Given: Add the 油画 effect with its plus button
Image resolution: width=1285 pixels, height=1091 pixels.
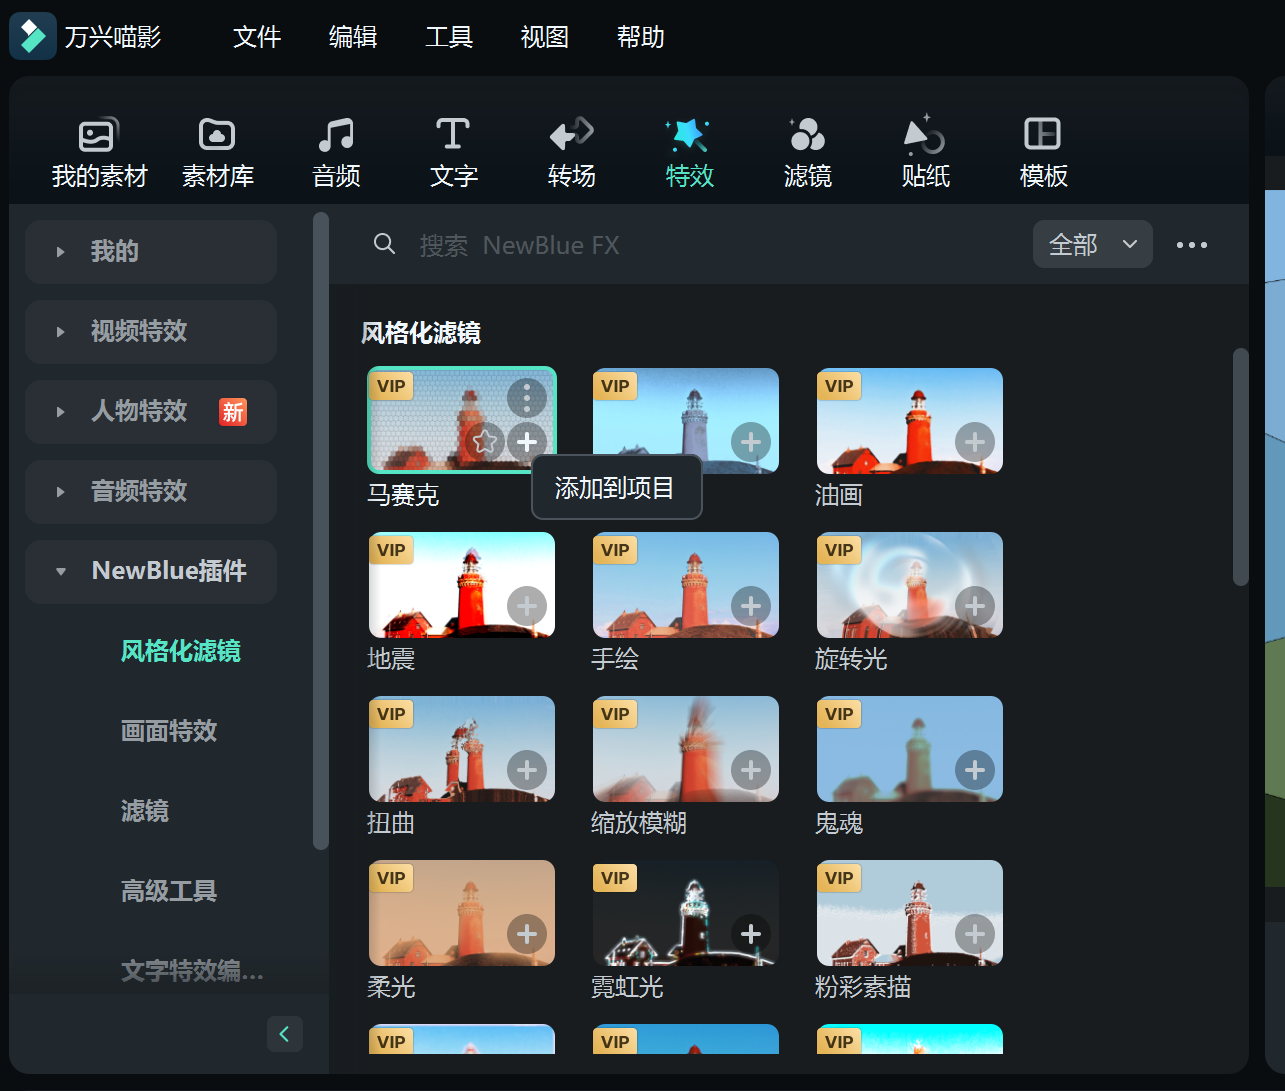Looking at the screenshot, I should coord(975,441).
